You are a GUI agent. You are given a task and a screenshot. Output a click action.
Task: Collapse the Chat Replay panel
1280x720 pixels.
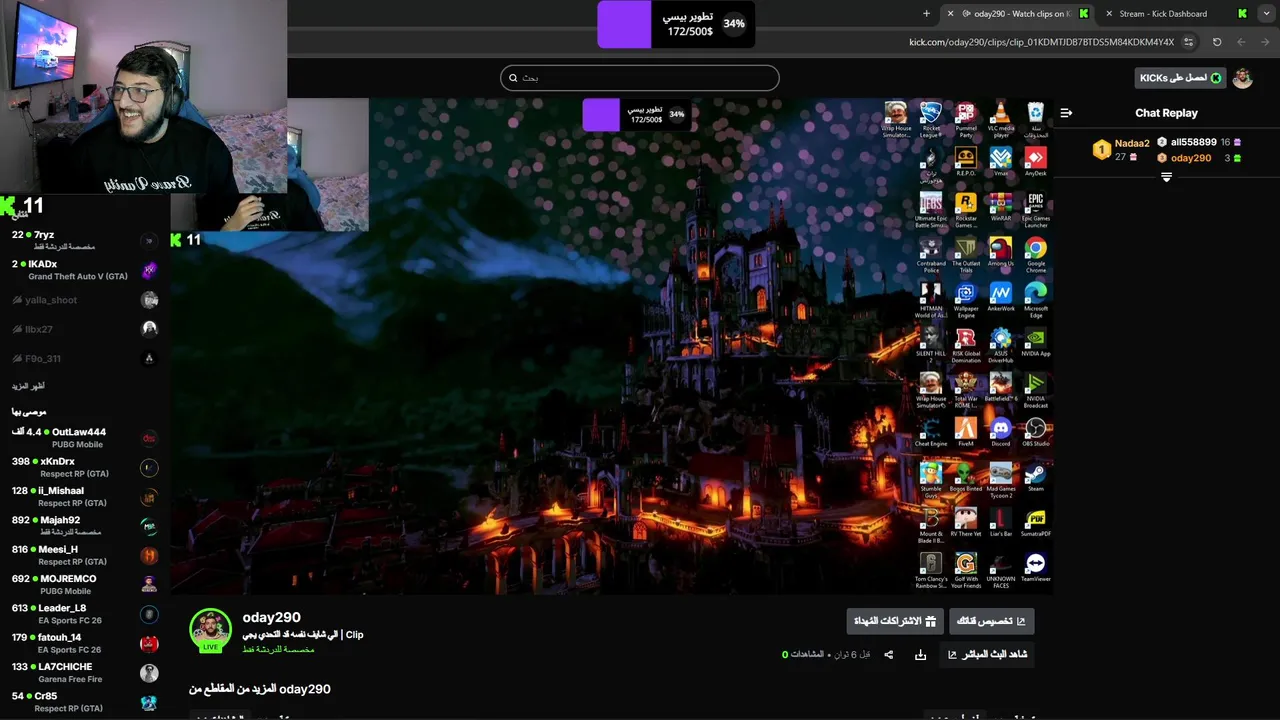[x=1066, y=113]
